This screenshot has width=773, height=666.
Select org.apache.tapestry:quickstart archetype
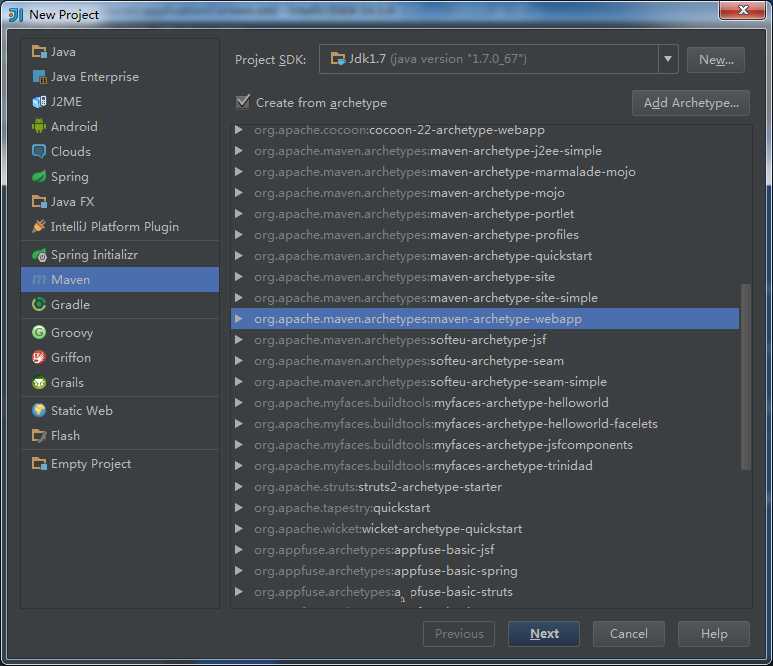click(x=485, y=508)
